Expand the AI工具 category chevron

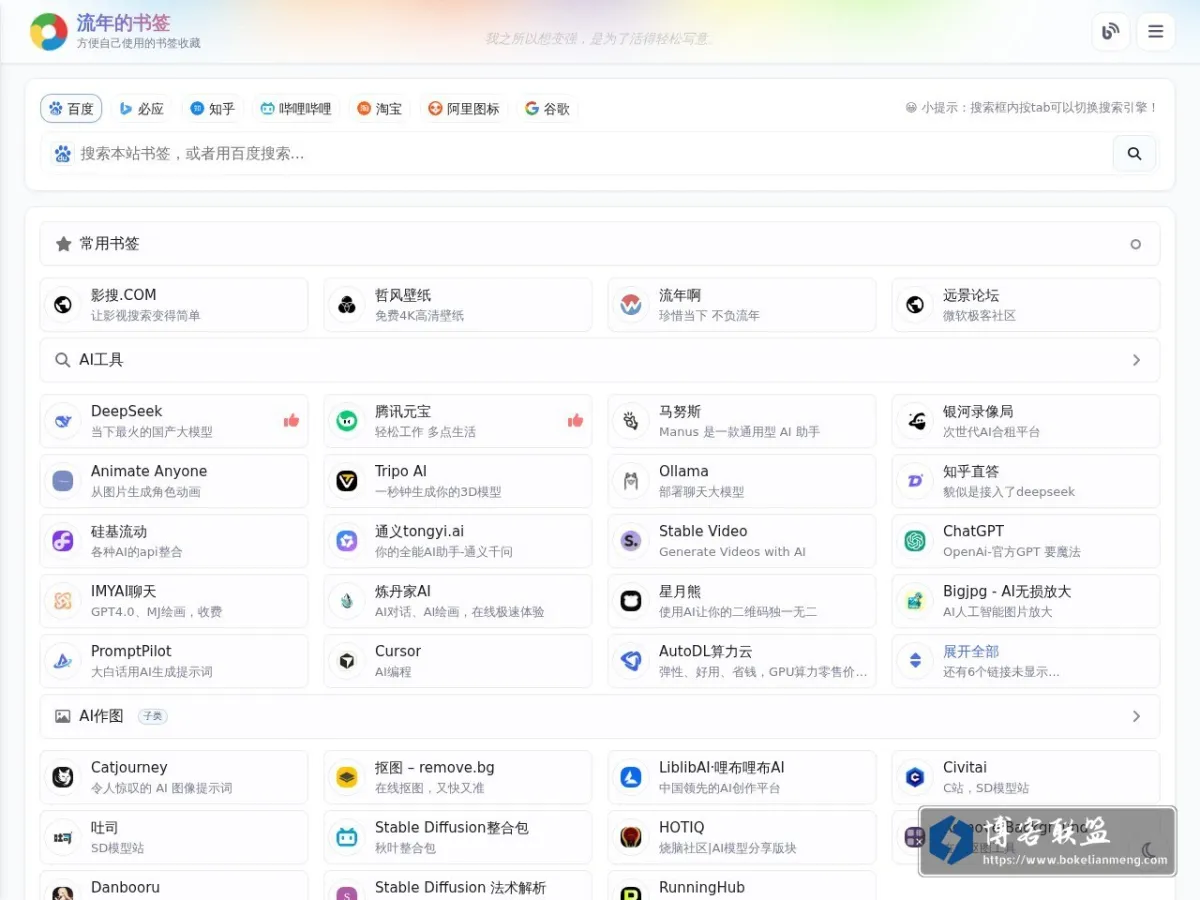click(x=1136, y=360)
